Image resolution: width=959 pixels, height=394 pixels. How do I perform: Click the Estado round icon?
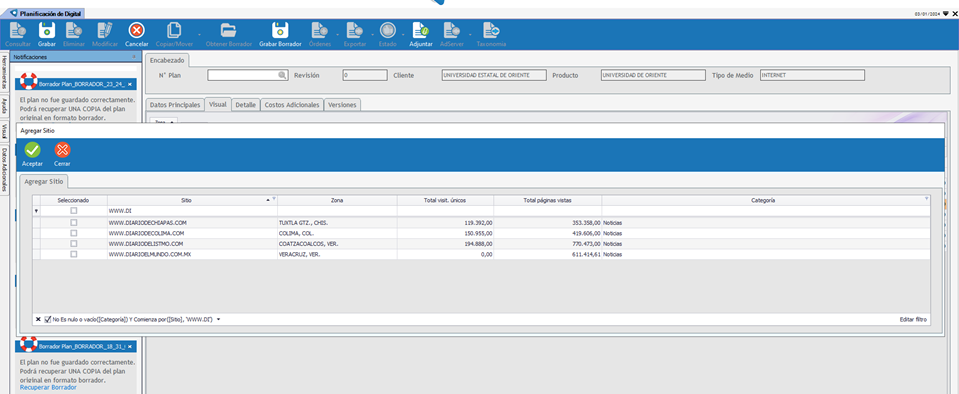pyautogui.click(x=388, y=30)
